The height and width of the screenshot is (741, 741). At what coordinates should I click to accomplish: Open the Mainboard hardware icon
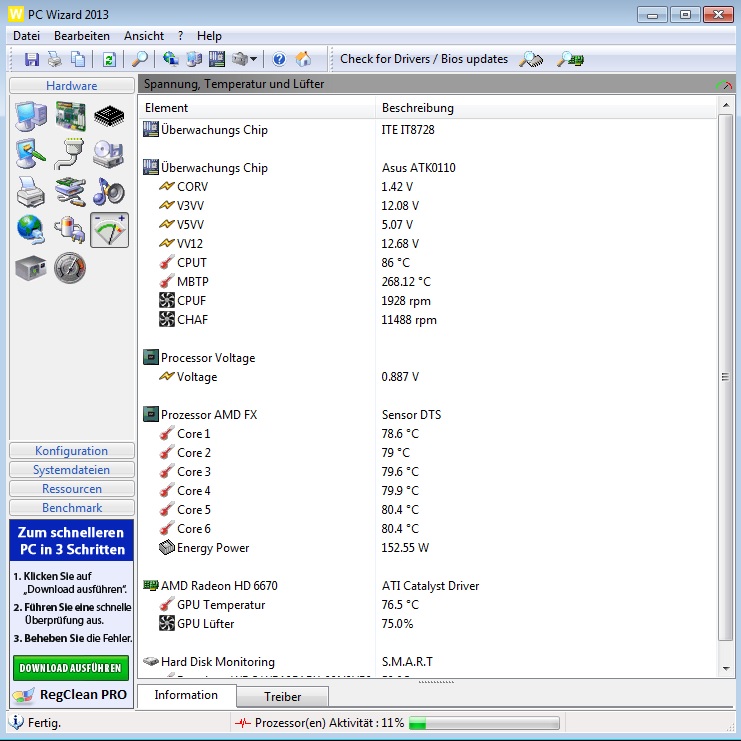(70, 116)
